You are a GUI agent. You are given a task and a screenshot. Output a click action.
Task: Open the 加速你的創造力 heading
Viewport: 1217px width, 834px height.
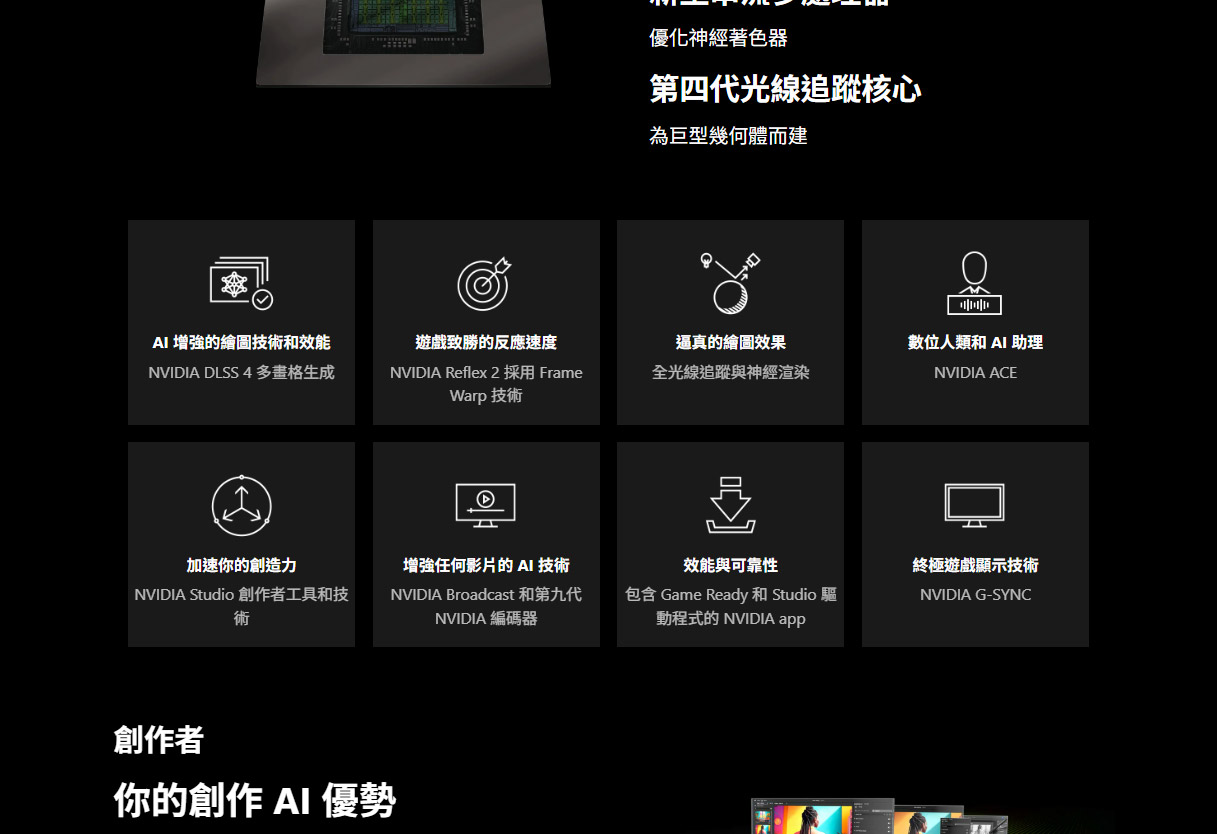pyautogui.click(x=241, y=565)
